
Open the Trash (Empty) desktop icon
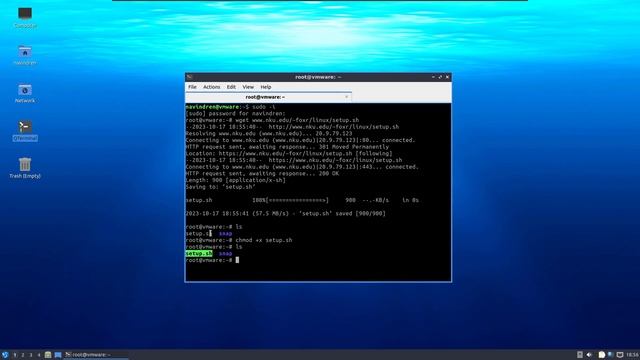click(25, 168)
